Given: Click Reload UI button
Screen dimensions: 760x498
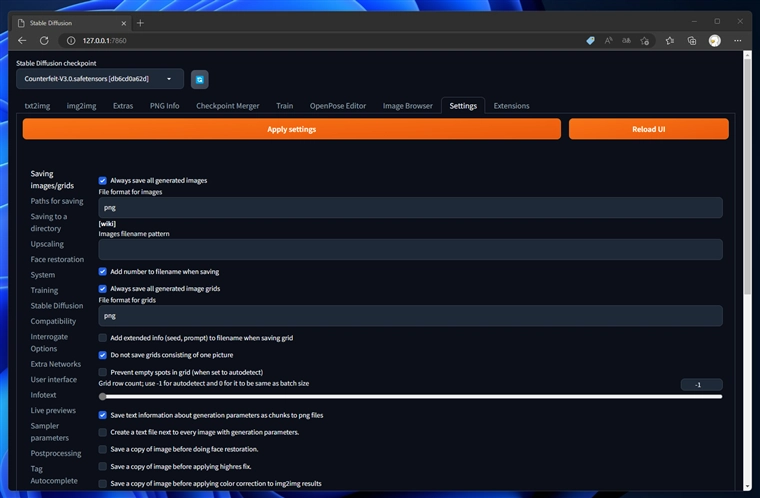Looking at the screenshot, I should pos(649,129).
